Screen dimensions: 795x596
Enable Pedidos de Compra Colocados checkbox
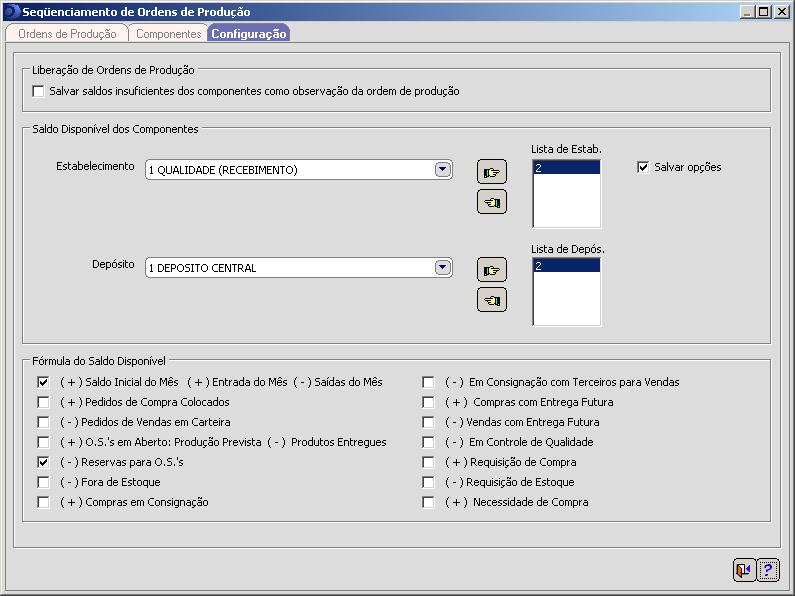point(43,402)
